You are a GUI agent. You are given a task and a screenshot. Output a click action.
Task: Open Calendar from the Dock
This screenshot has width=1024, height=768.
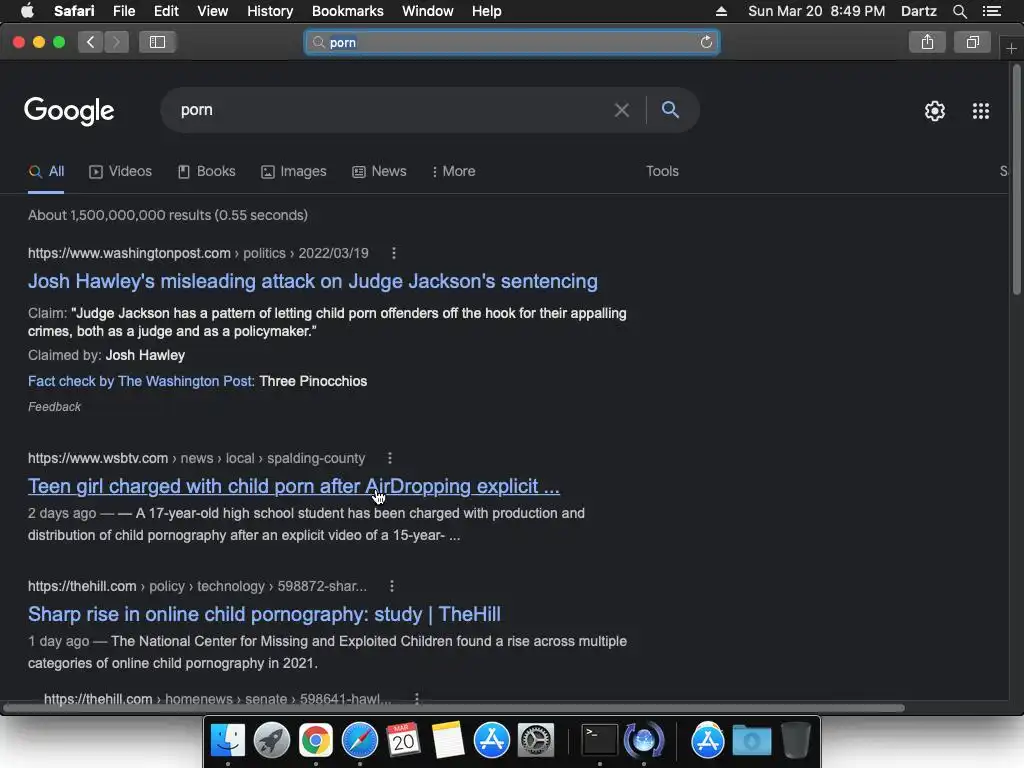point(403,740)
